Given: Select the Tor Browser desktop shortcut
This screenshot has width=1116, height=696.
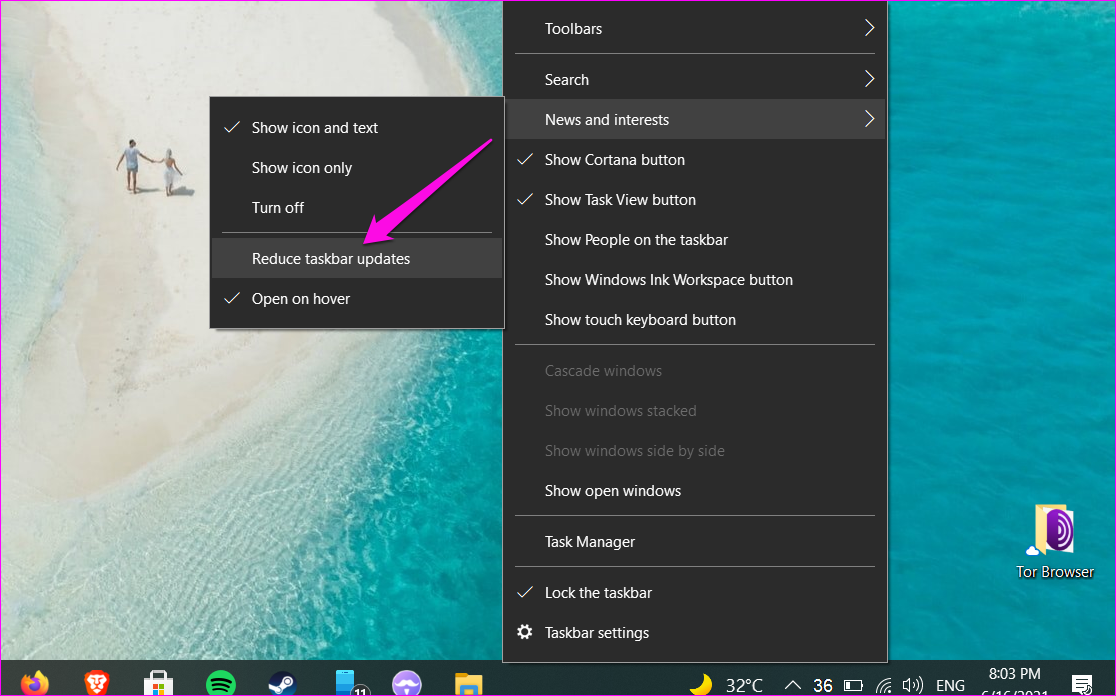Looking at the screenshot, I should (1054, 542).
